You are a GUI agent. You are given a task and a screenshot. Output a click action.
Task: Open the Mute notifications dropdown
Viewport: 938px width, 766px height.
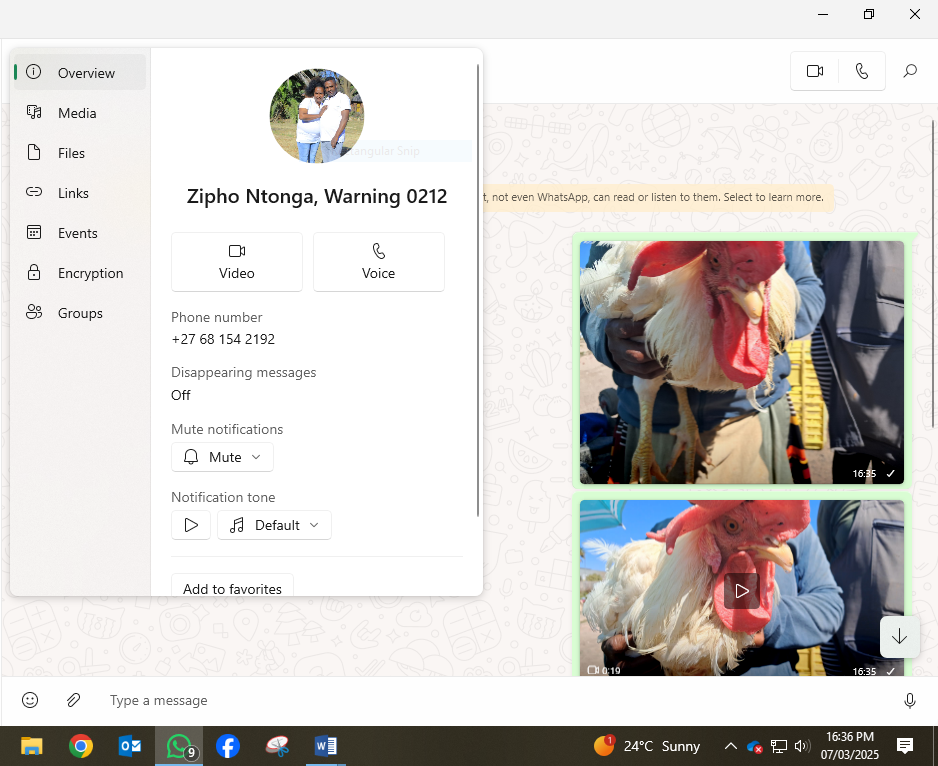tap(223, 457)
